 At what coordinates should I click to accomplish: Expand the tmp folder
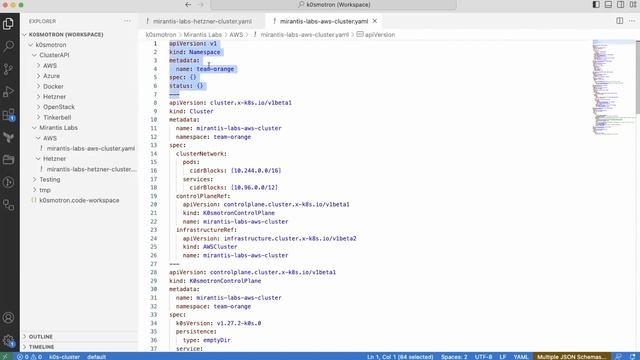[45, 190]
